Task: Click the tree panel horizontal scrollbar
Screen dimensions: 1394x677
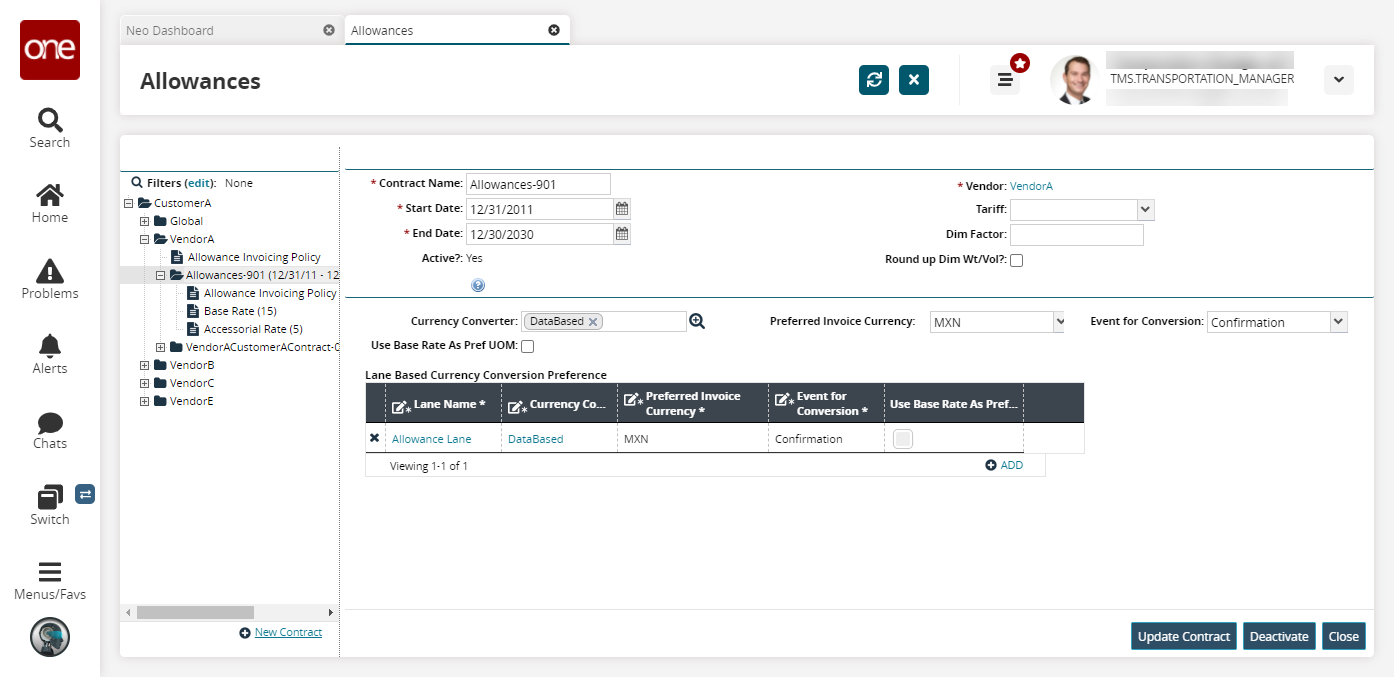Action: [195, 612]
